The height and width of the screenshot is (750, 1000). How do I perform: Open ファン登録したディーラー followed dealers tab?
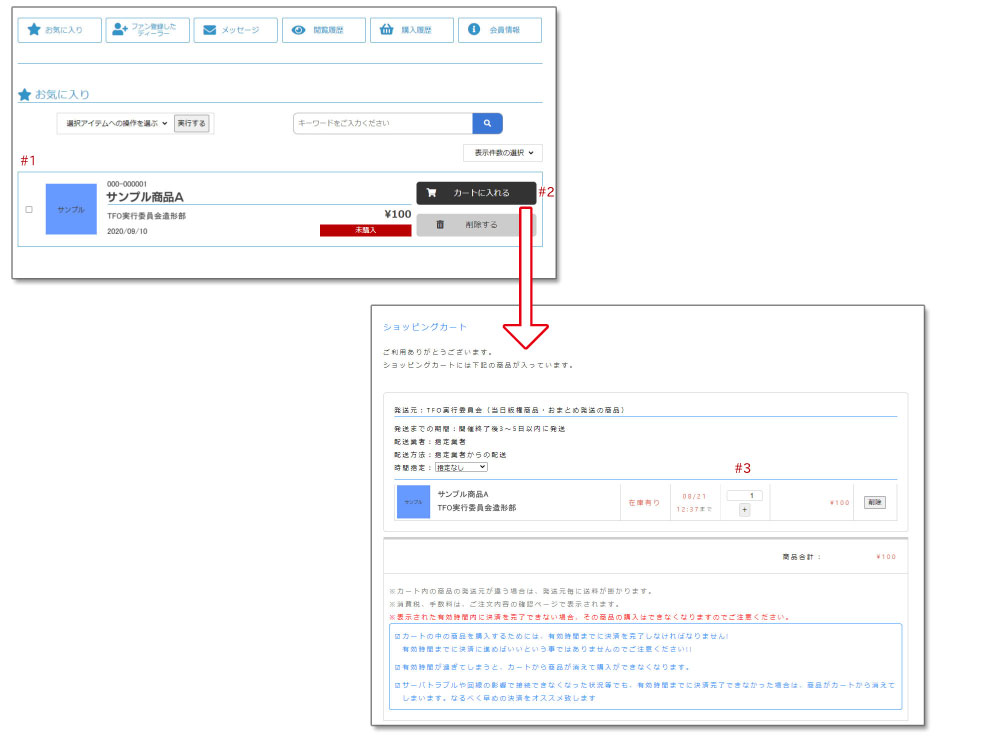click(x=147, y=30)
